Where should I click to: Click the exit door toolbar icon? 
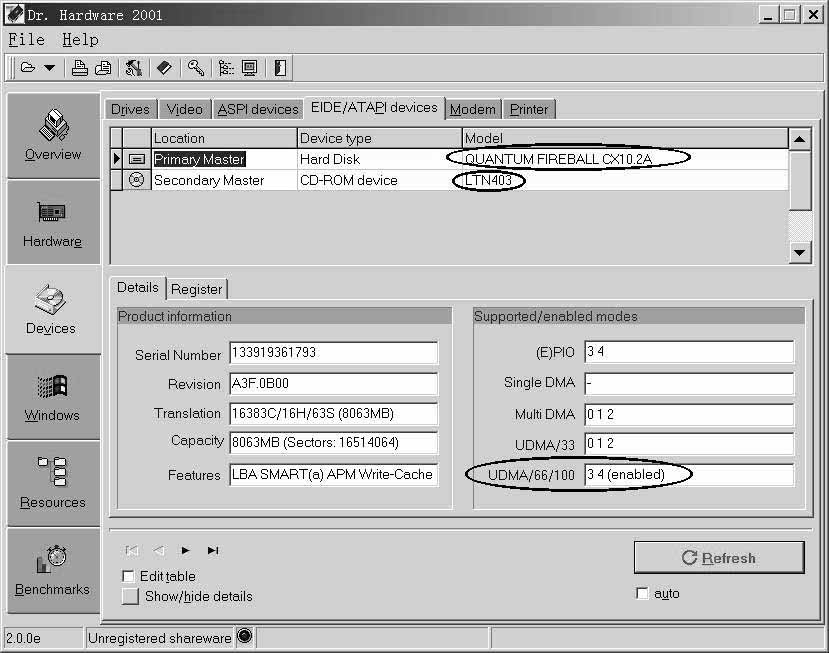point(280,68)
